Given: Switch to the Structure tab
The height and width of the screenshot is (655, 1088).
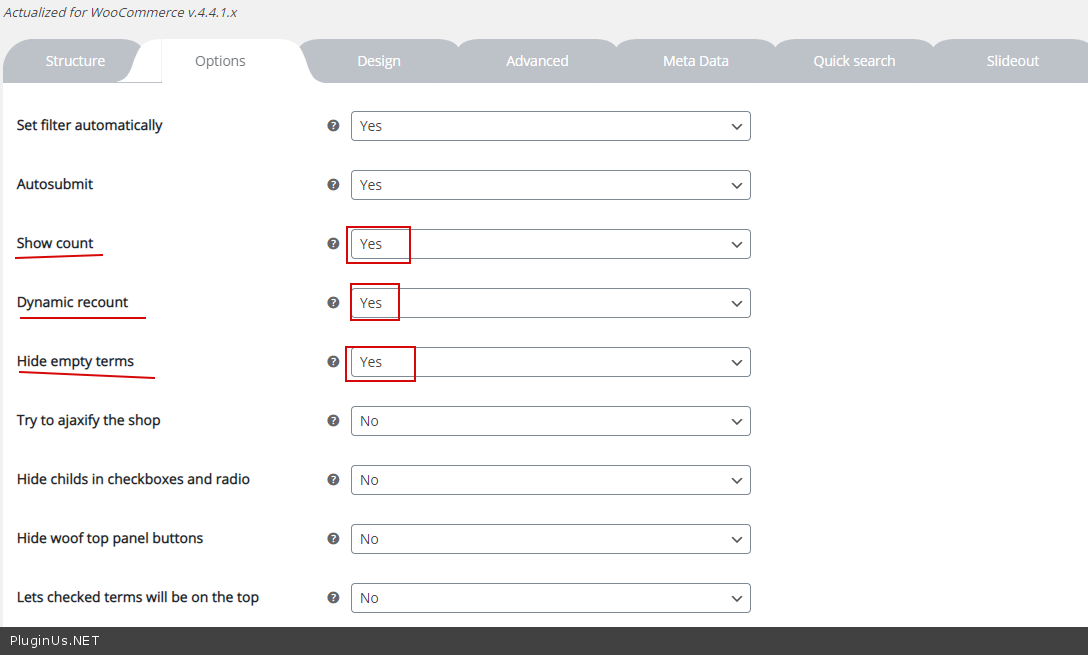Looking at the screenshot, I should 75,61.
